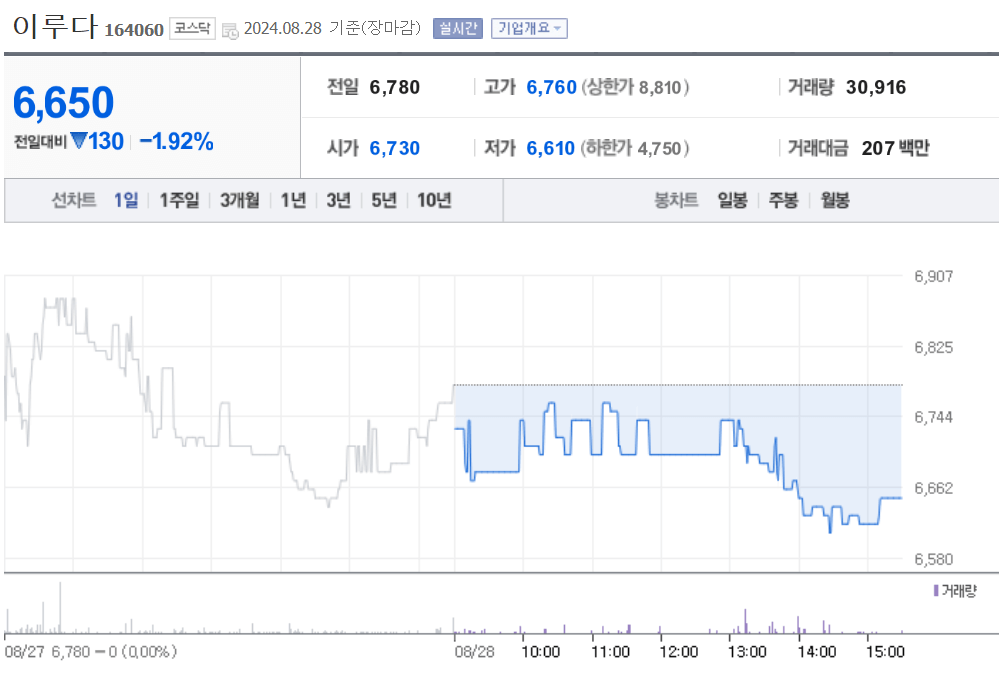
Task: Click the calendar clock icon beside the date
Action: click(230, 30)
